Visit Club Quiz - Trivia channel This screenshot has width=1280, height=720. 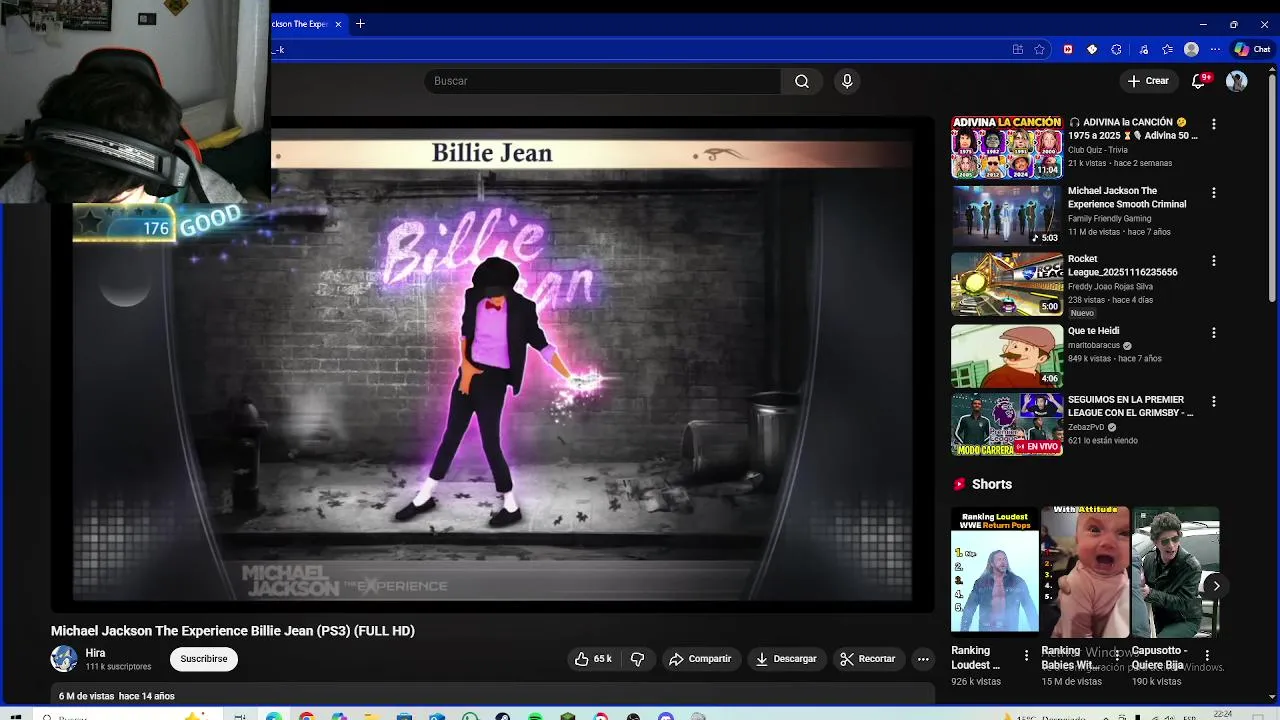tap(1098, 150)
